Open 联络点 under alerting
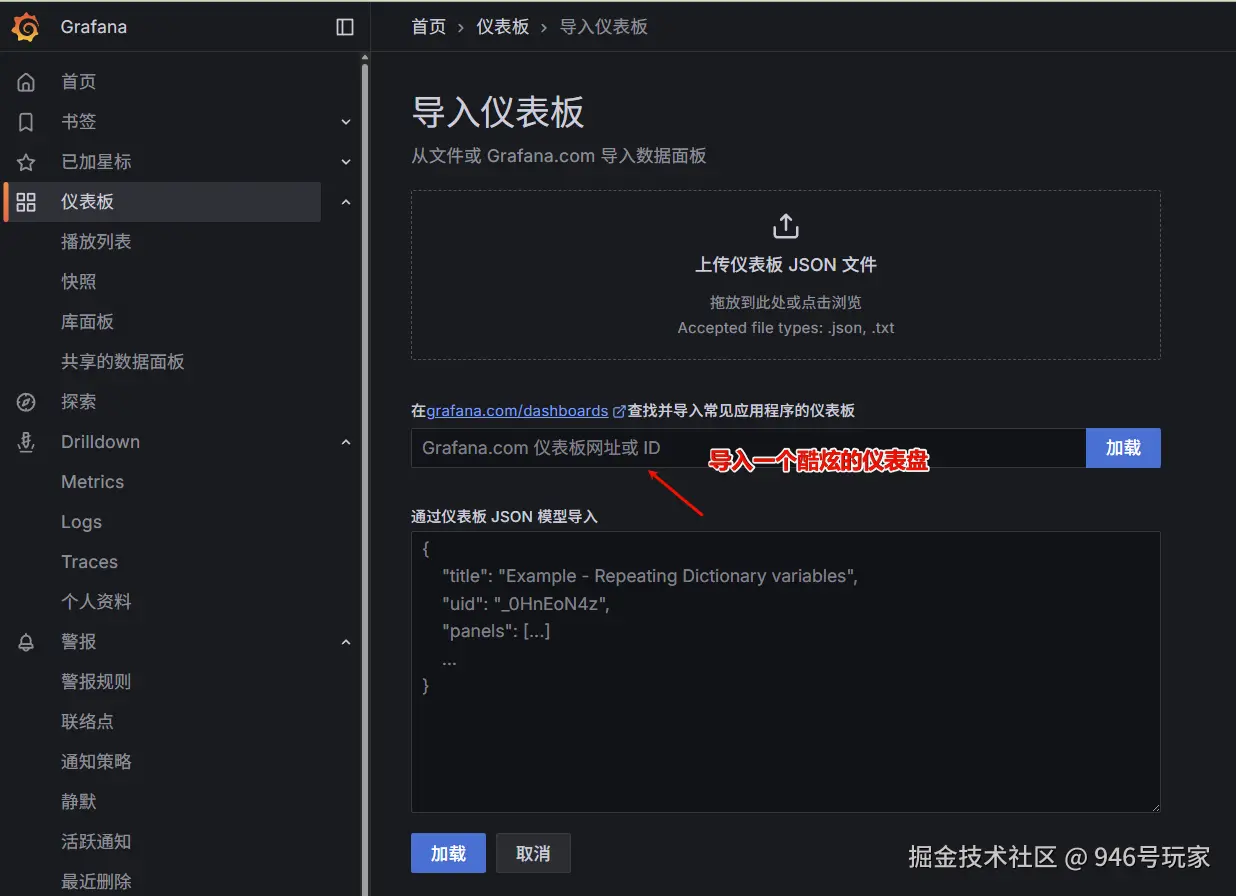 [87, 722]
